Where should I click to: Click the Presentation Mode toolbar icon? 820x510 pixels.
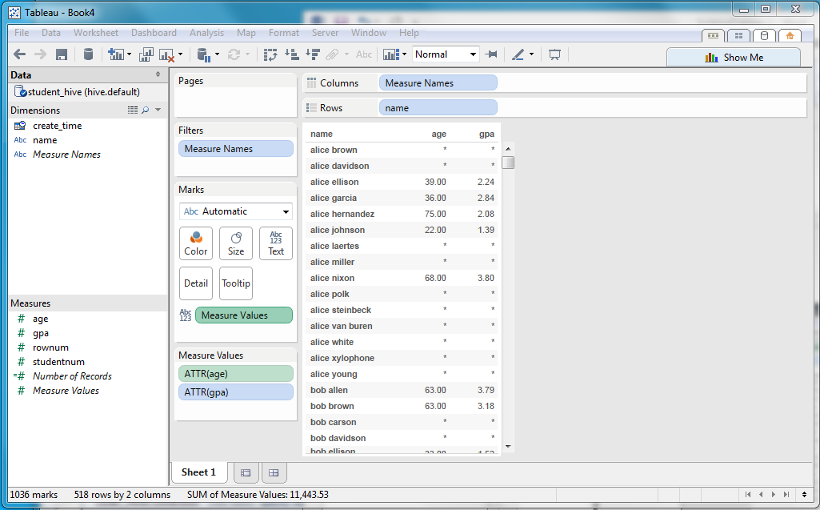(554, 55)
